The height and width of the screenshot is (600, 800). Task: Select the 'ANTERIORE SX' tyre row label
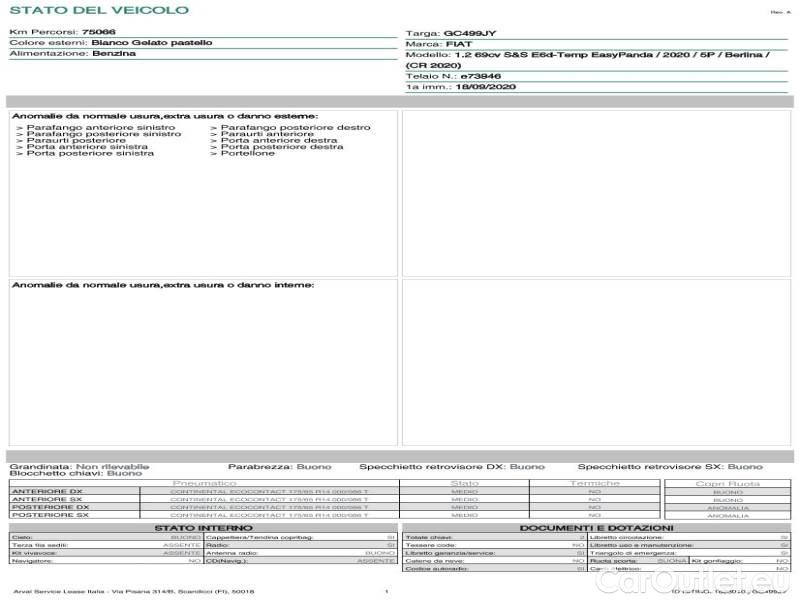(x=47, y=499)
